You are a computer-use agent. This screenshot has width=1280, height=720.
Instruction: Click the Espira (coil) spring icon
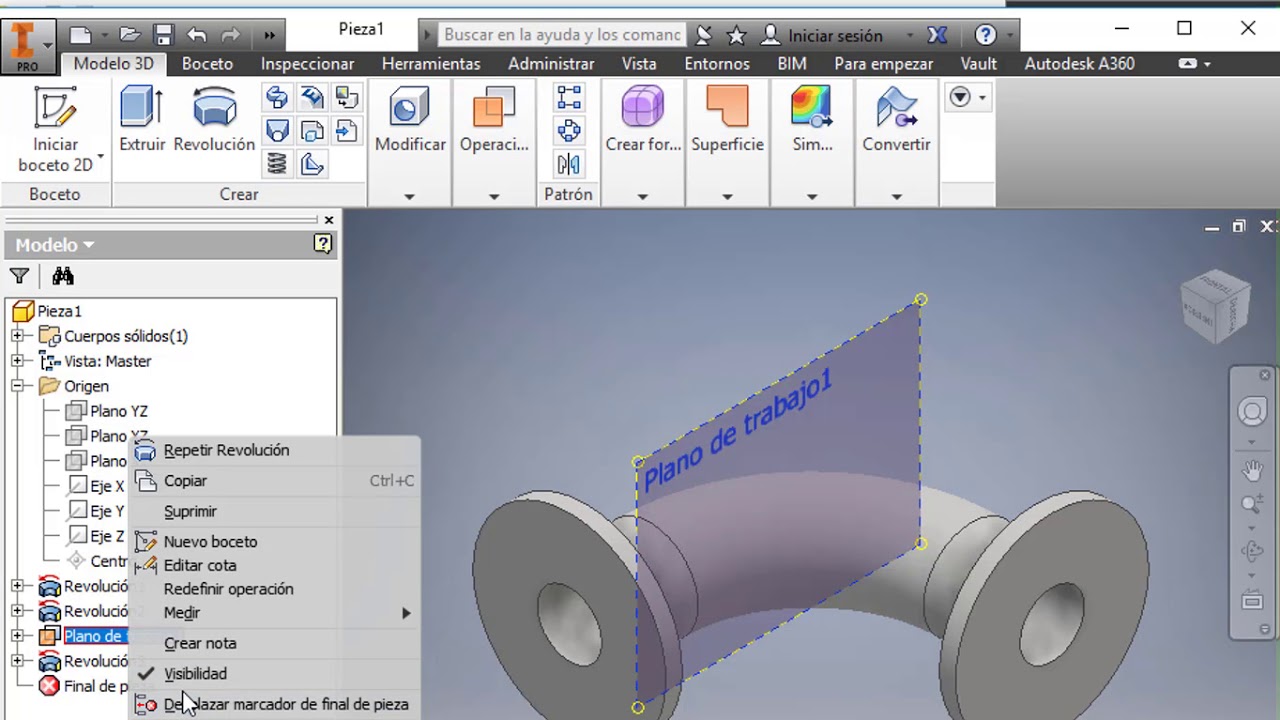pos(277,163)
